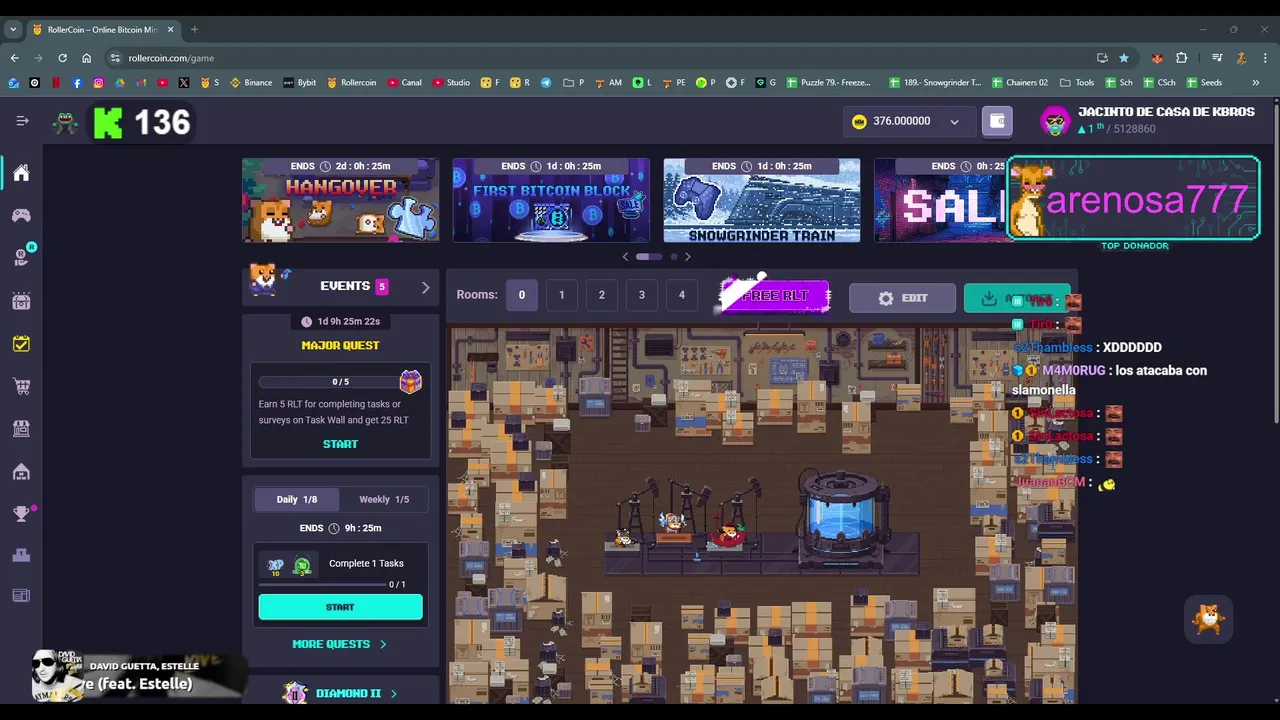Open the 189.- Snowgrinder bookmark

tap(935, 82)
